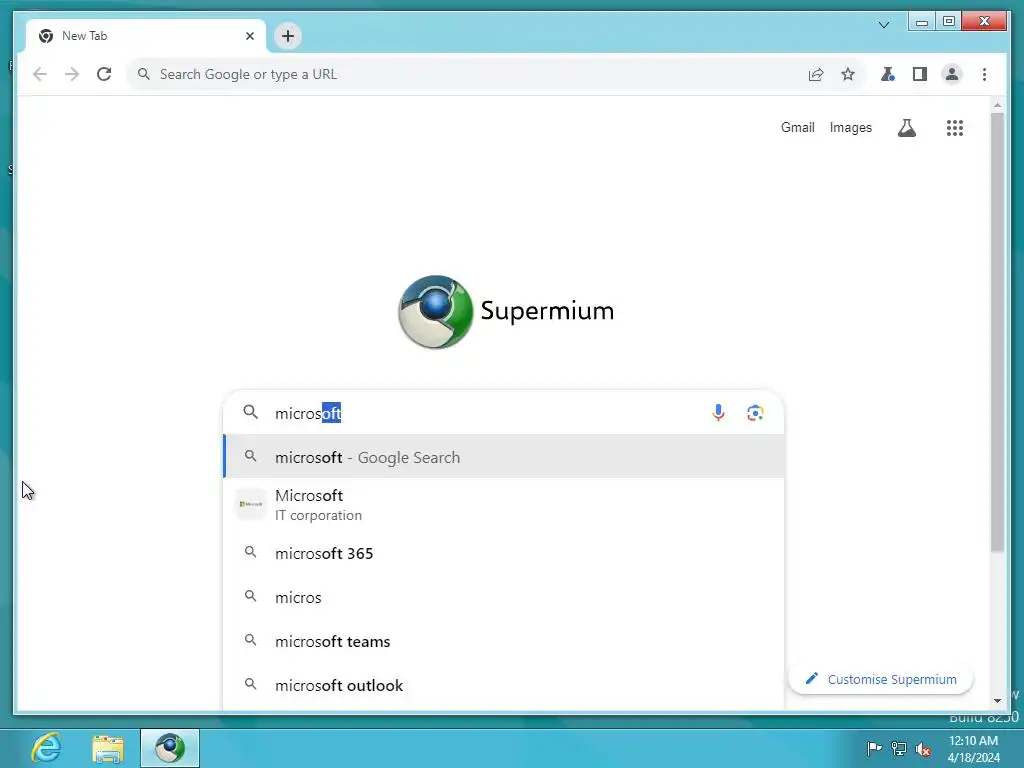Viewport: 1024px width, 768px height.
Task: Open the profile avatar menu
Action: click(x=952, y=74)
